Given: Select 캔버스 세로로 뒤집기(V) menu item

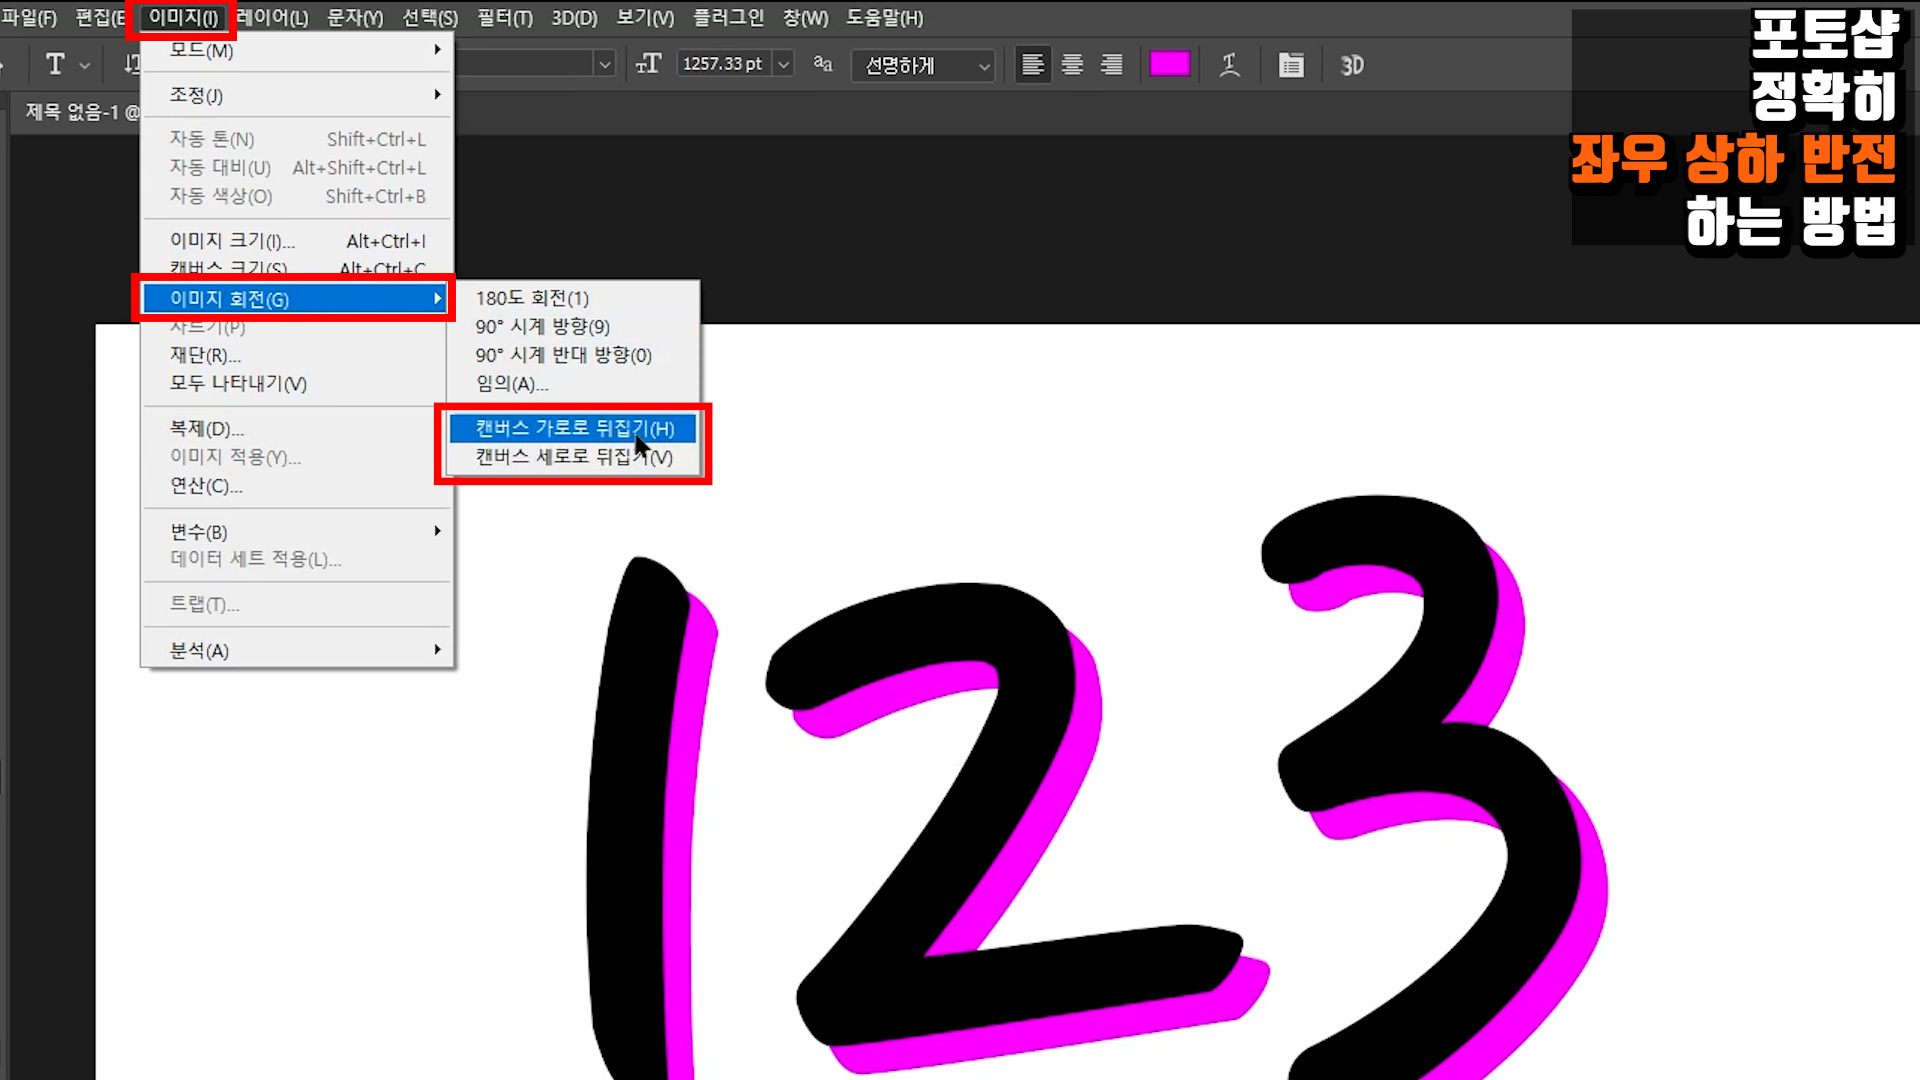Looking at the screenshot, I should pos(573,457).
